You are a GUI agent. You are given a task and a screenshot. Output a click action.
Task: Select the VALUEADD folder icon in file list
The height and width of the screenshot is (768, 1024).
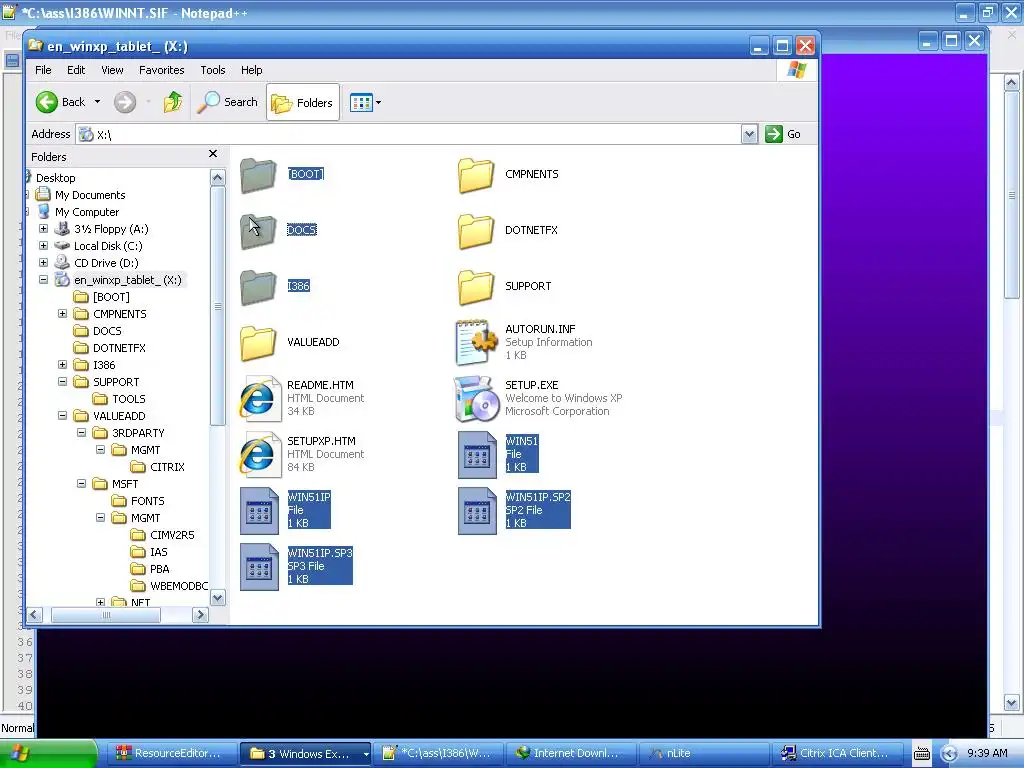click(259, 342)
